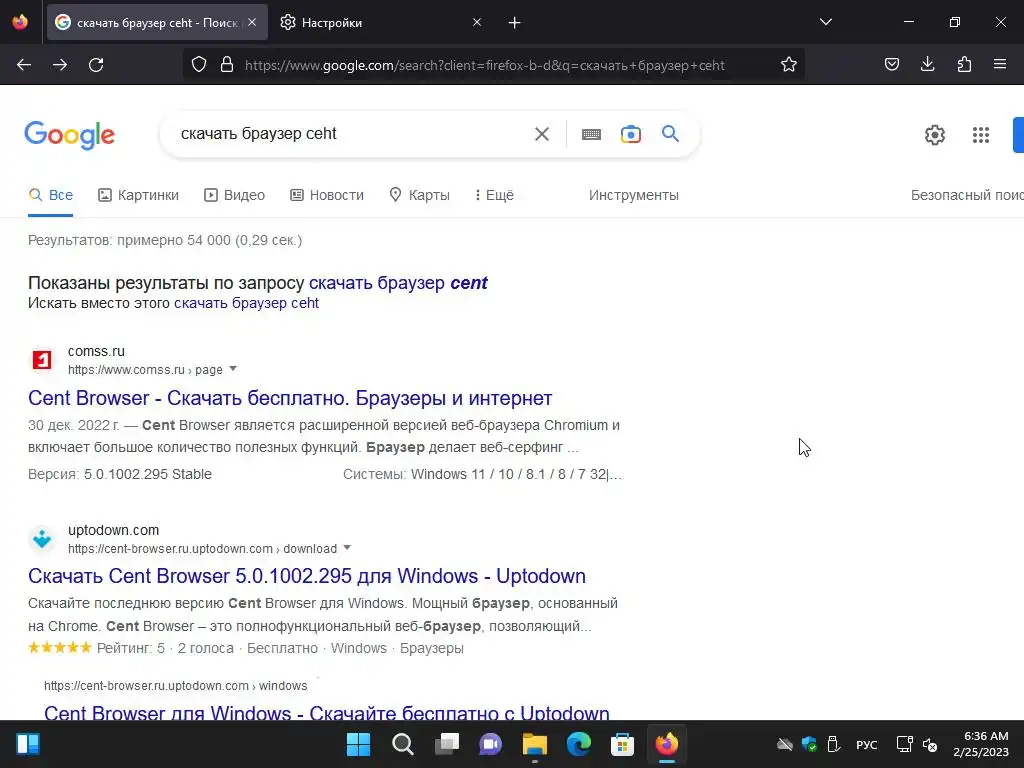Switch to Видео results
The height and width of the screenshot is (768, 1024).
(x=234, y=195)
